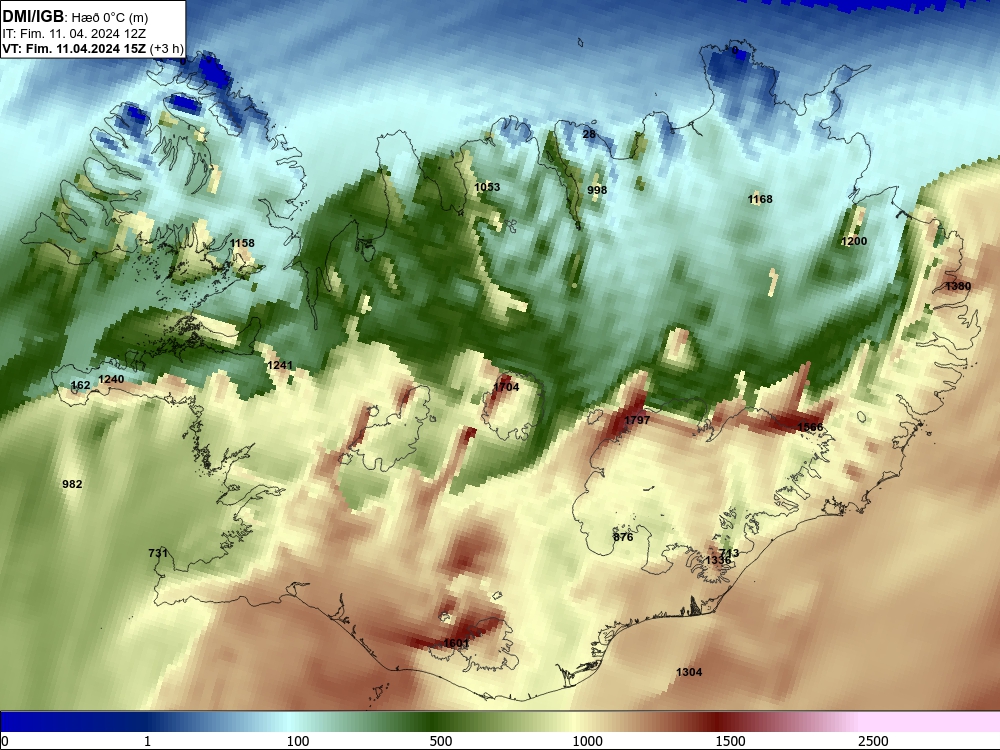Viewport: 1000px width, 750px height.
Task: Click the 1797 height label
Action: click(637, 420)
